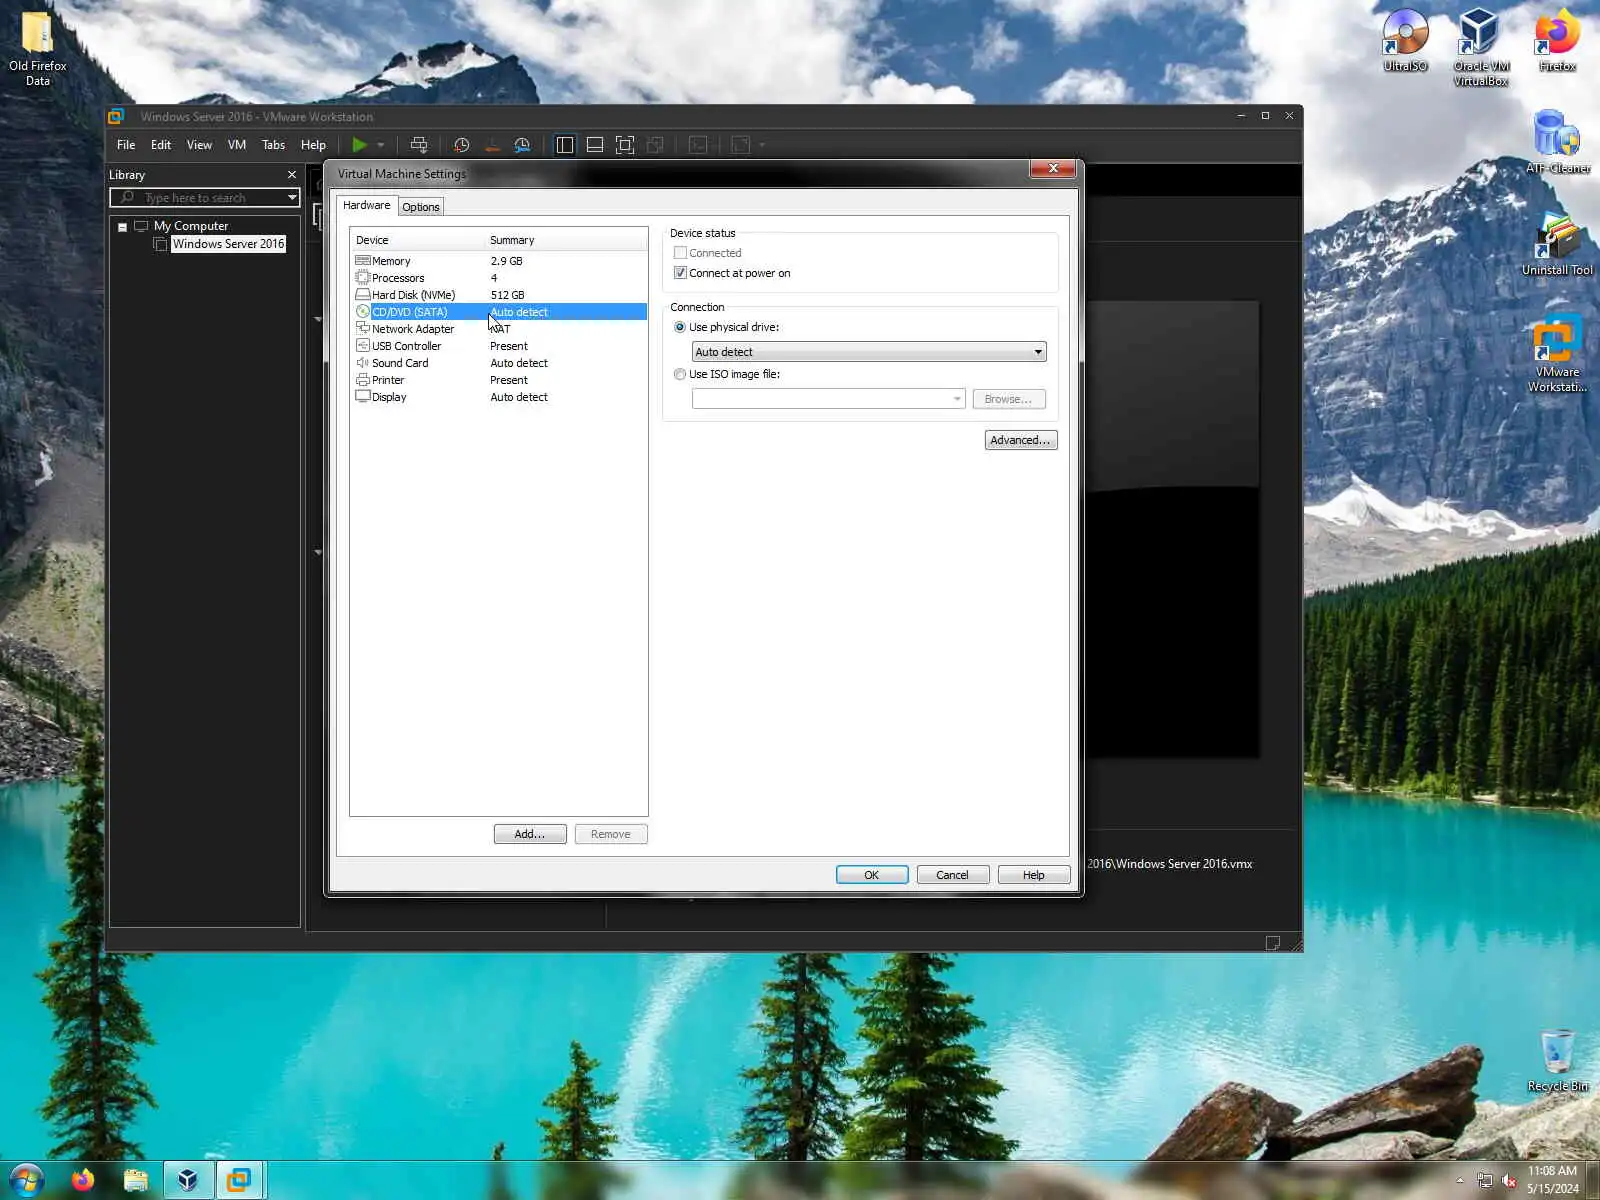Click the Add... hardware button
Screen dimensions: 1600x1200
tap(530, 834)
